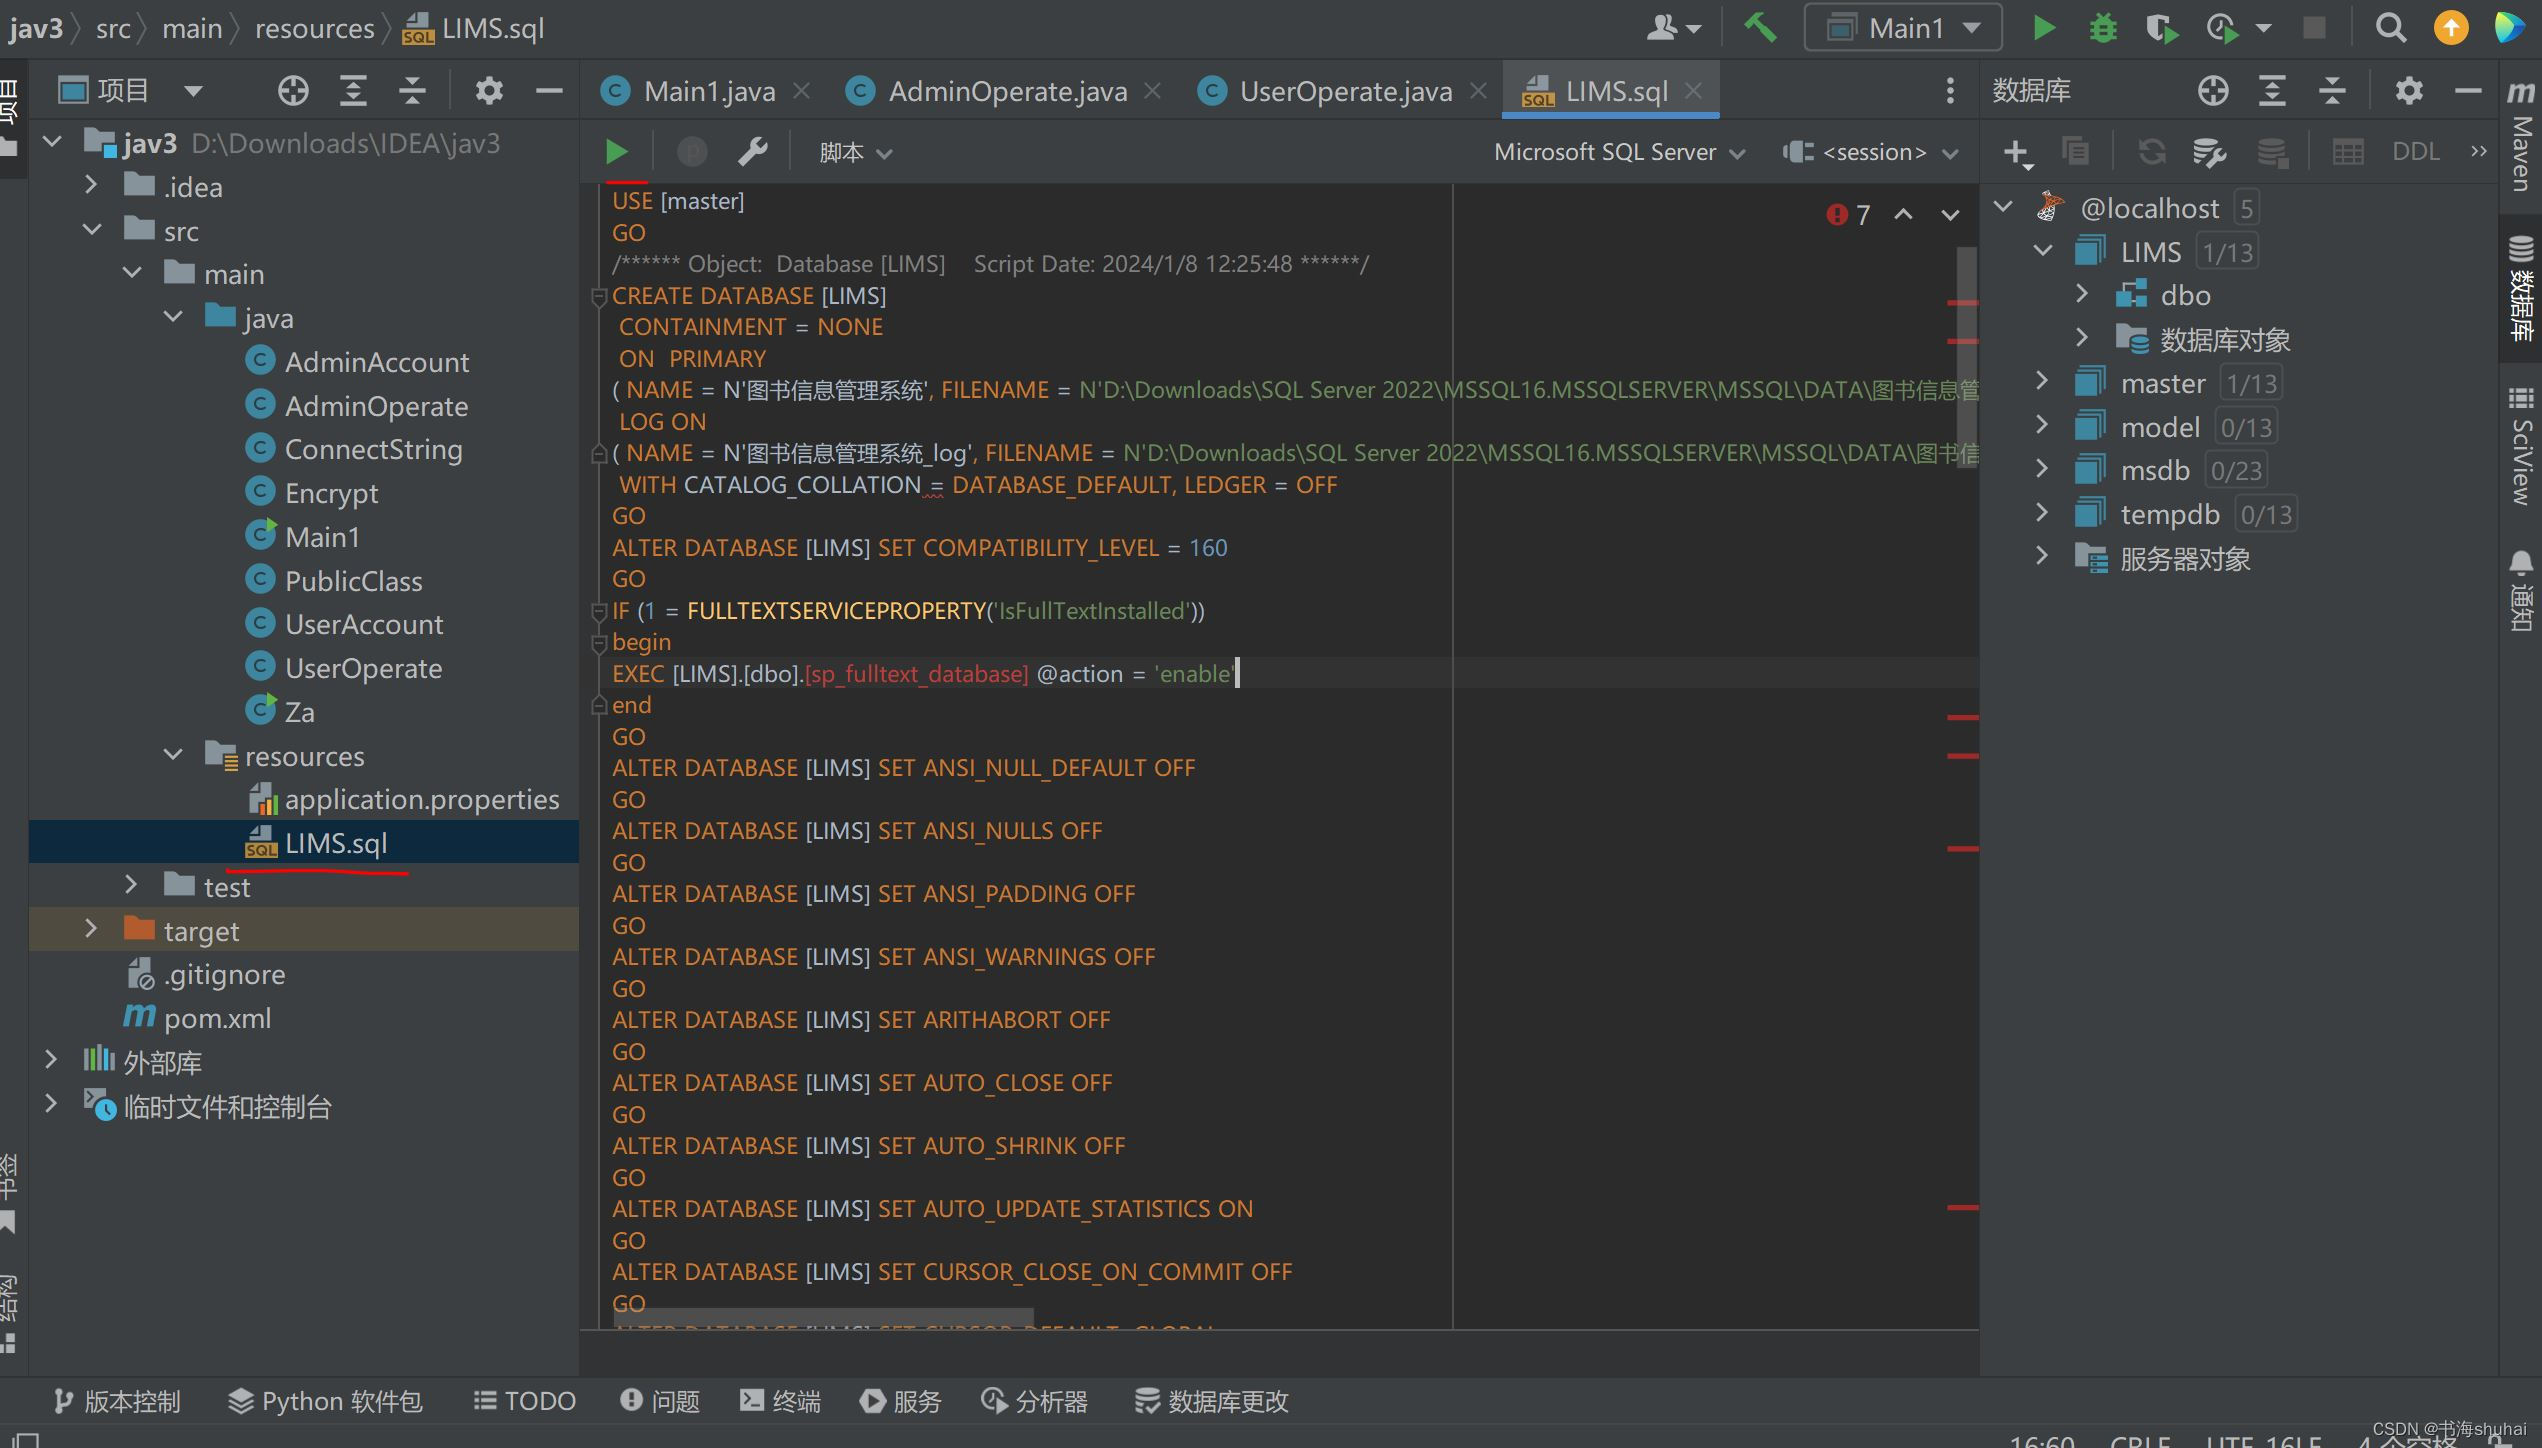Open Microsoft SQL Server dialect dropdown

point(1619,152)
